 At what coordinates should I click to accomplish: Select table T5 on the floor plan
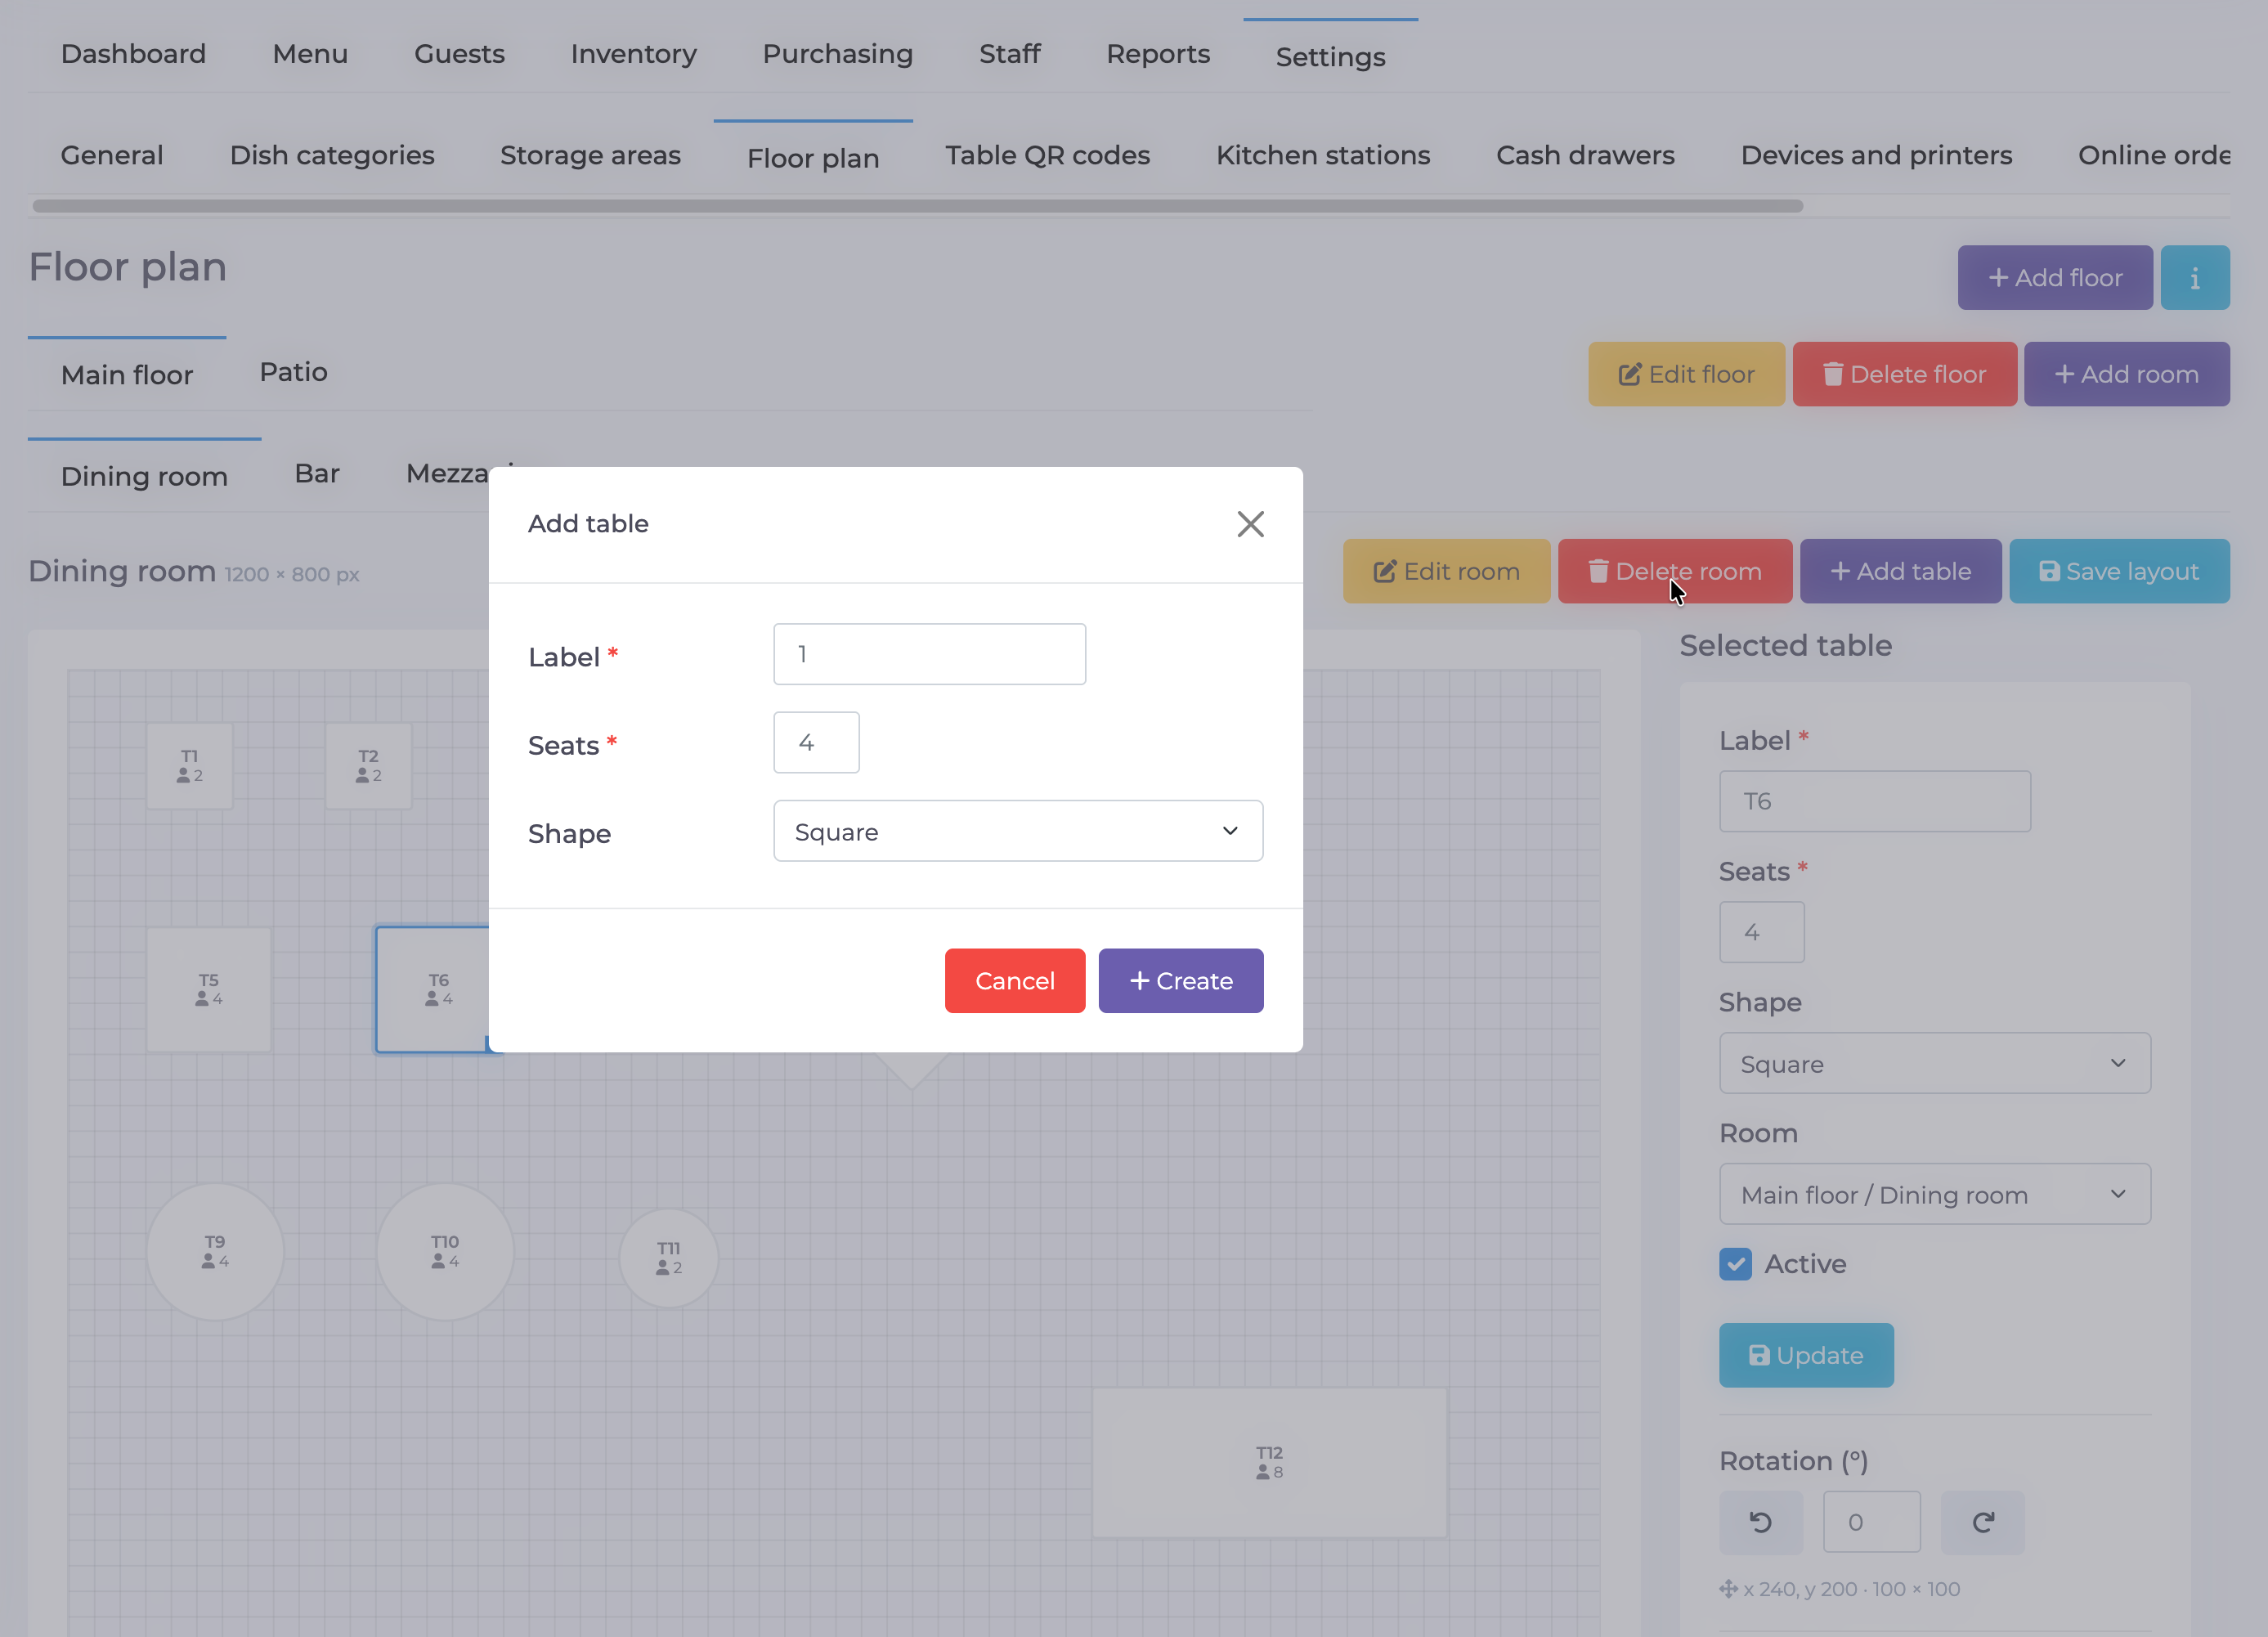point(208,989)
